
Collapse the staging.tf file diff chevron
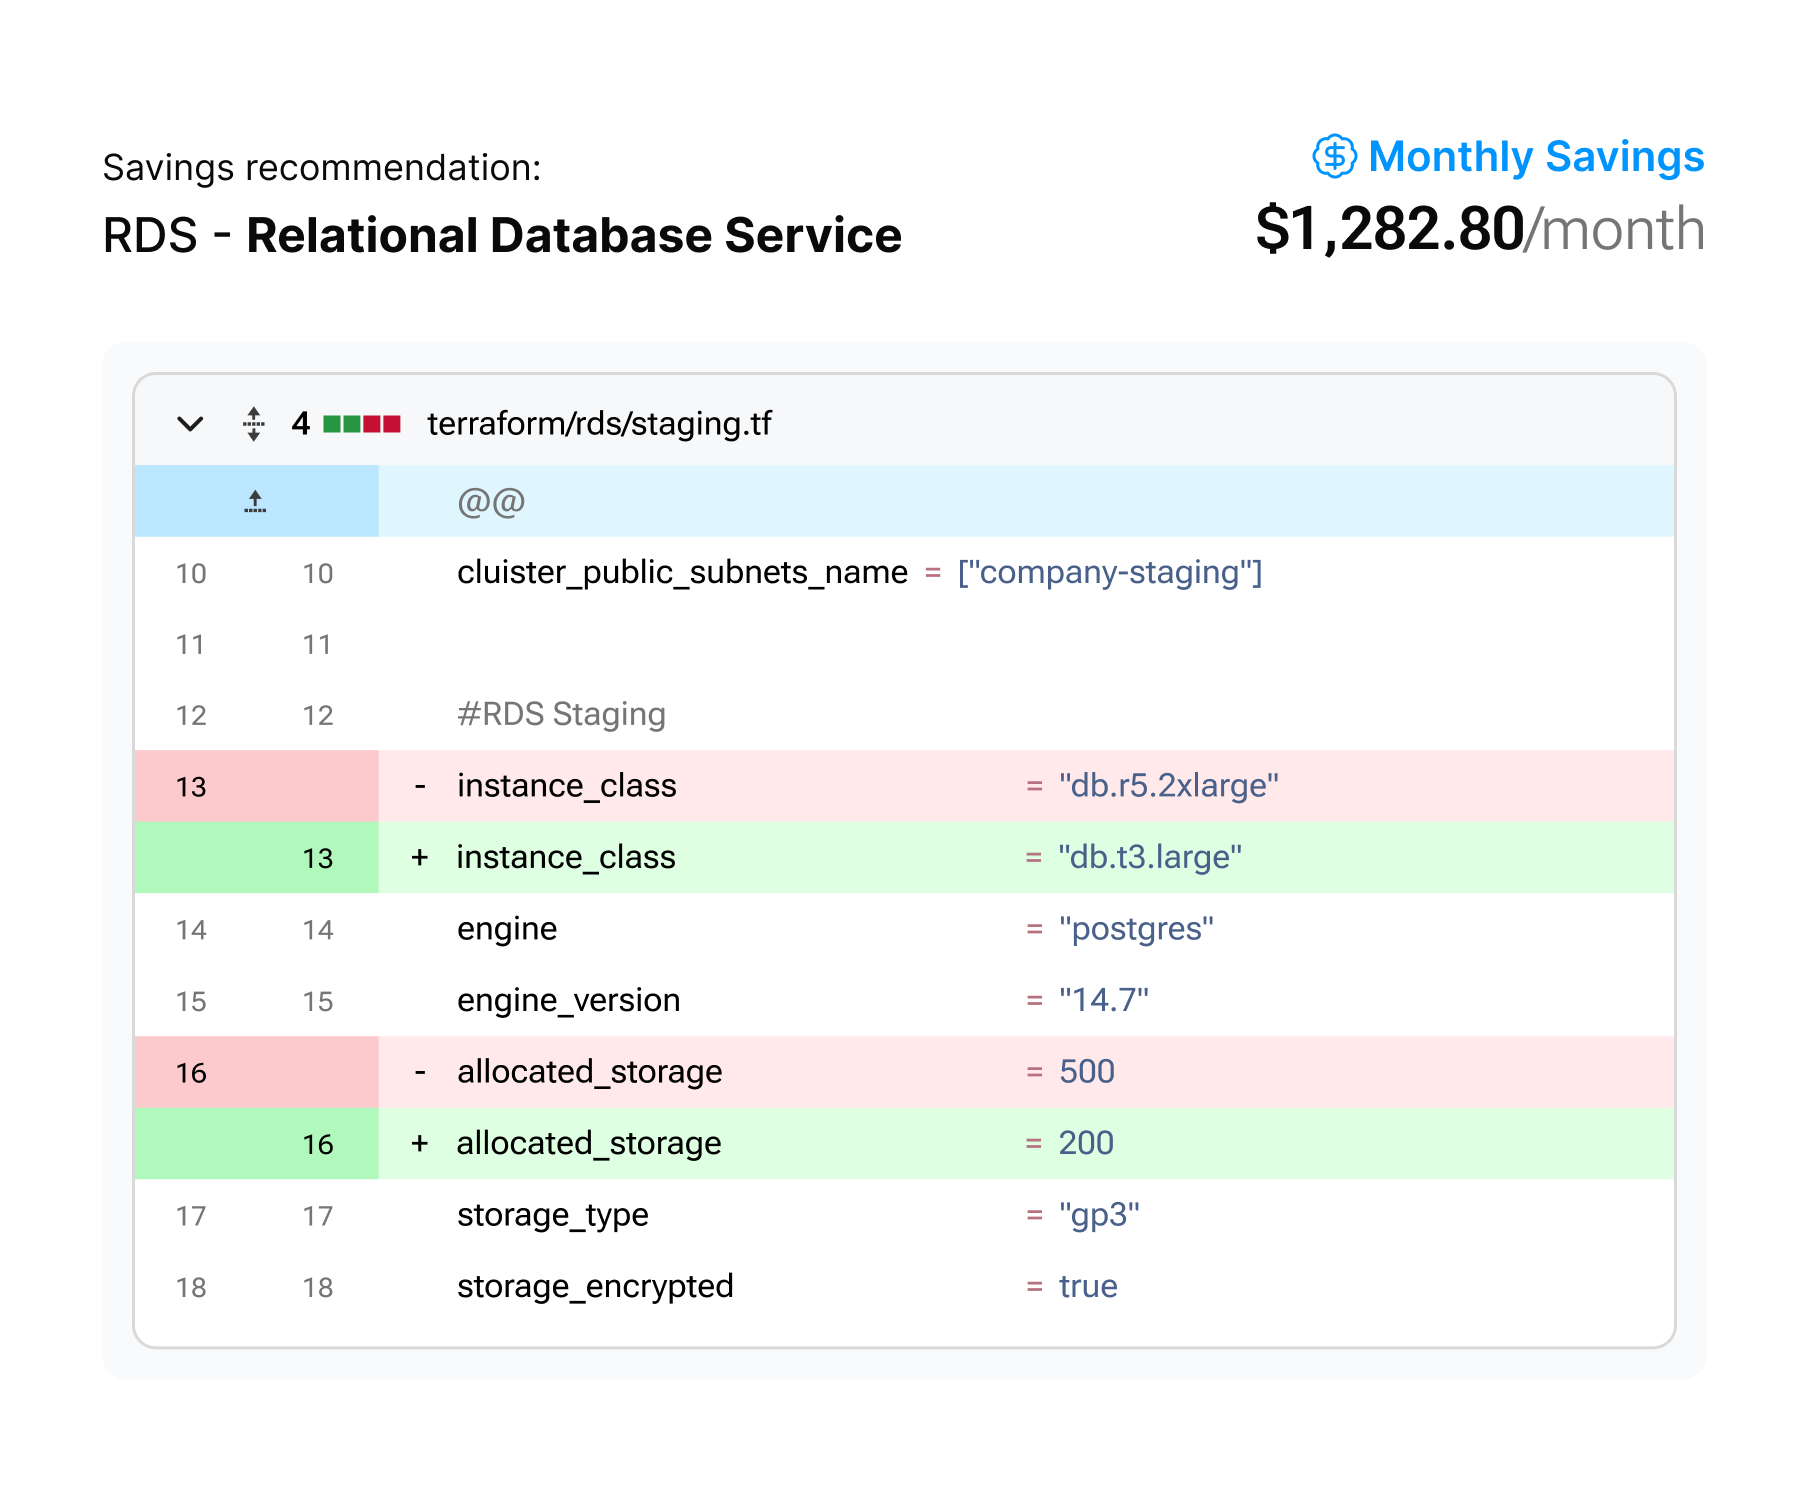190,424
